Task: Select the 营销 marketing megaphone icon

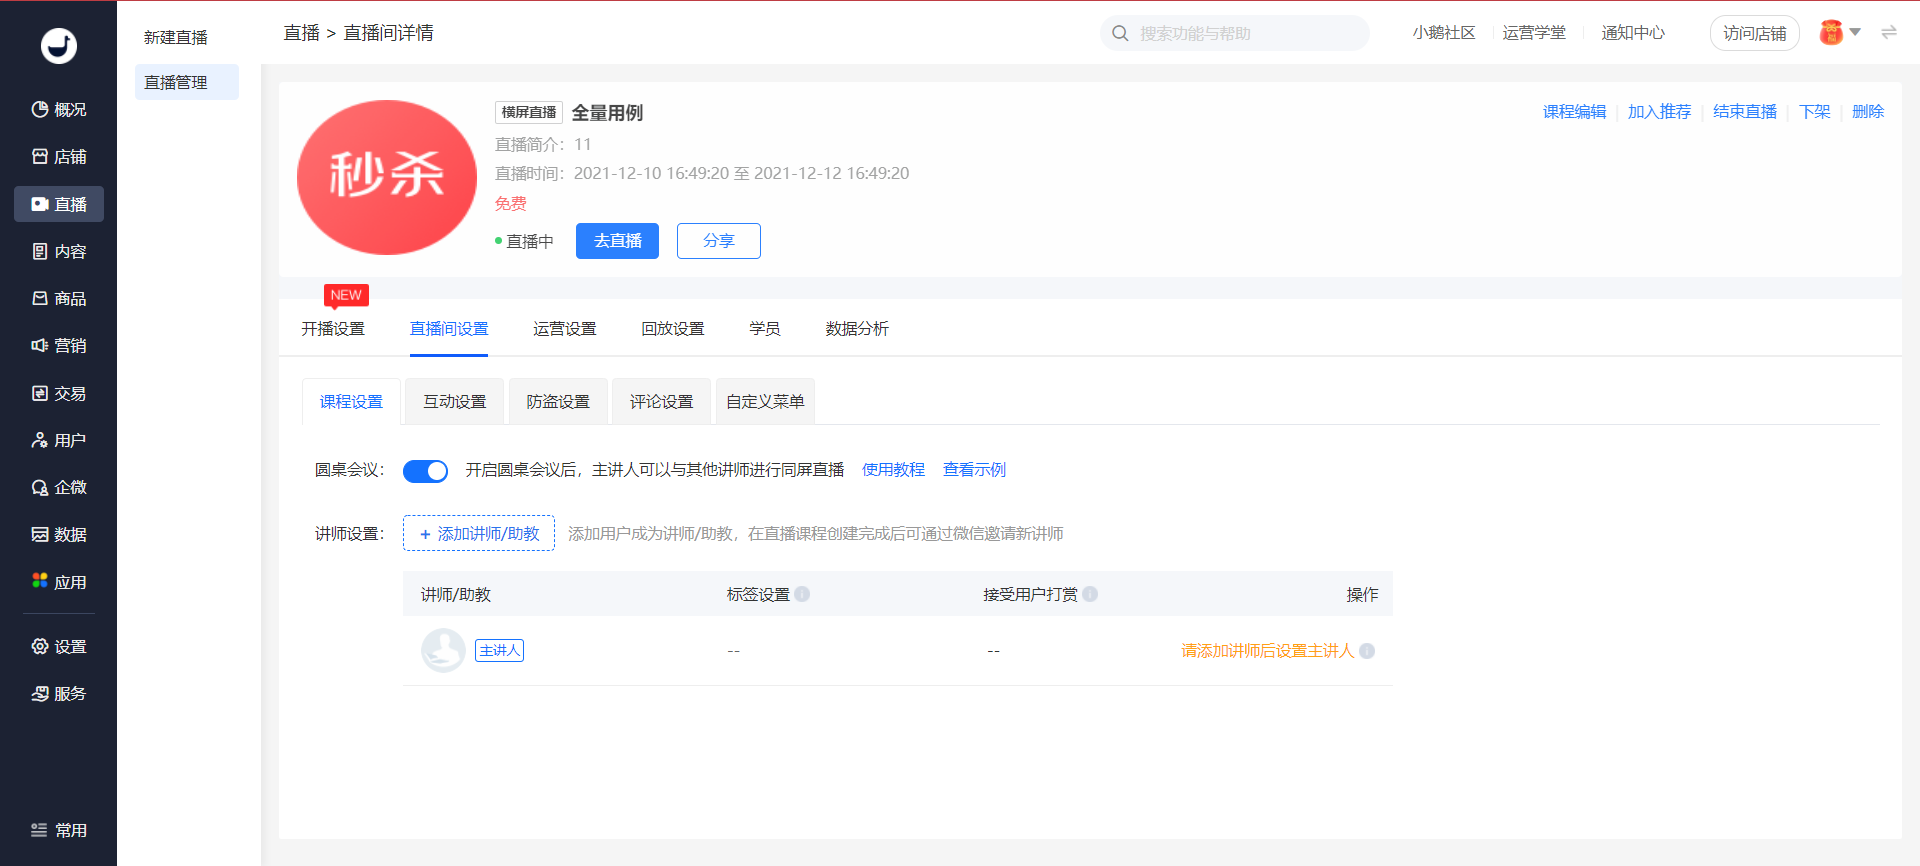Action: pyautogui.click(x=40, y=346)
